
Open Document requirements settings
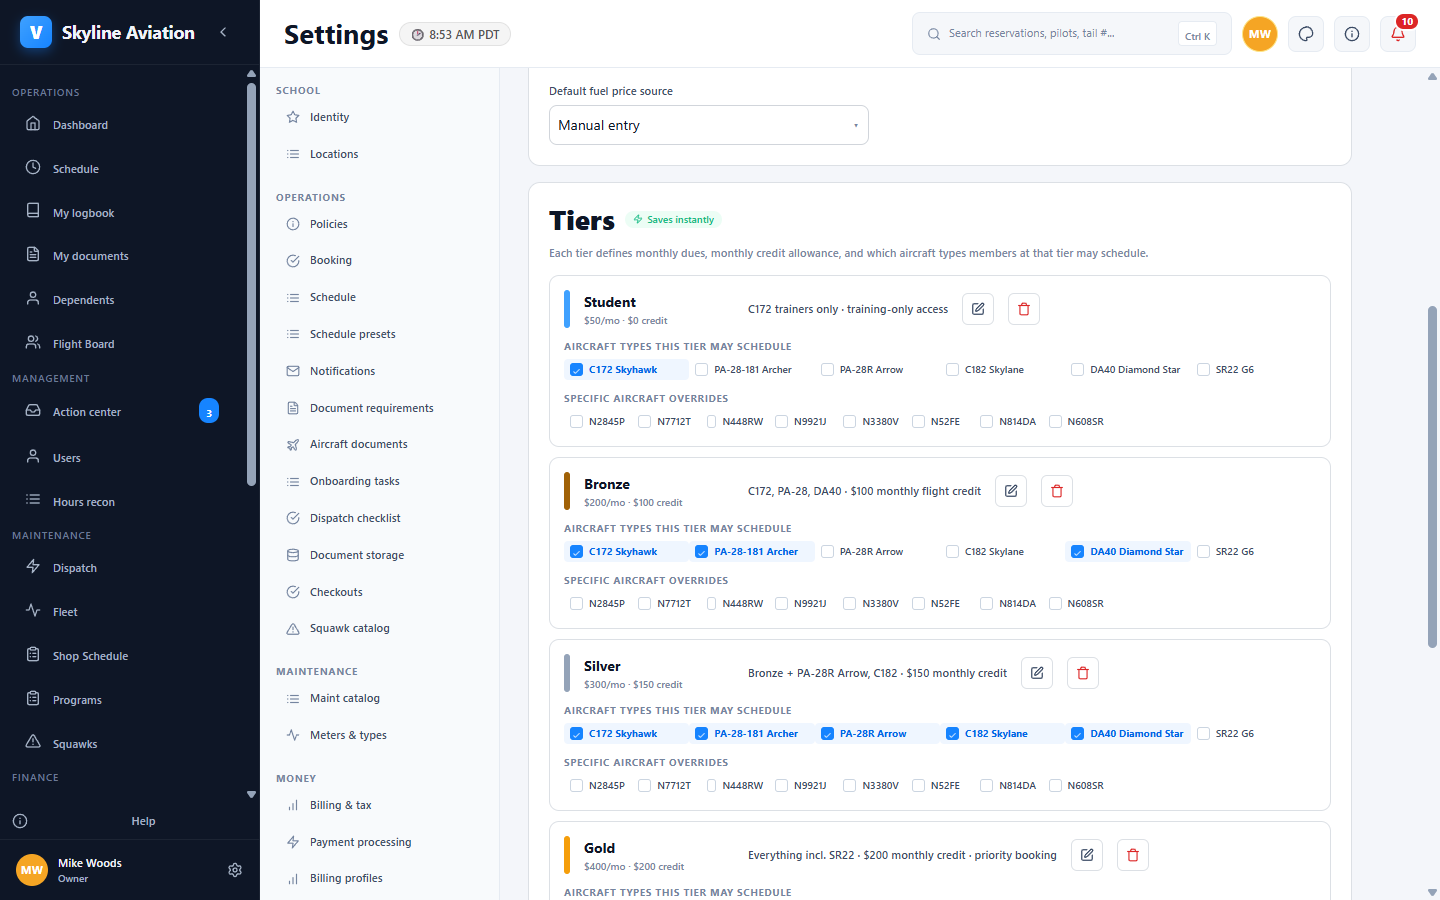coord(380,408)
